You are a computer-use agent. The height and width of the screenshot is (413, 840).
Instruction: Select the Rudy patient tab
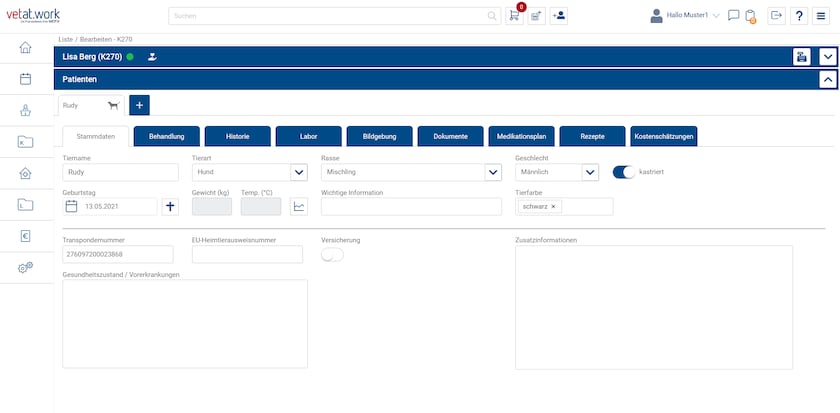click(91, 106)
